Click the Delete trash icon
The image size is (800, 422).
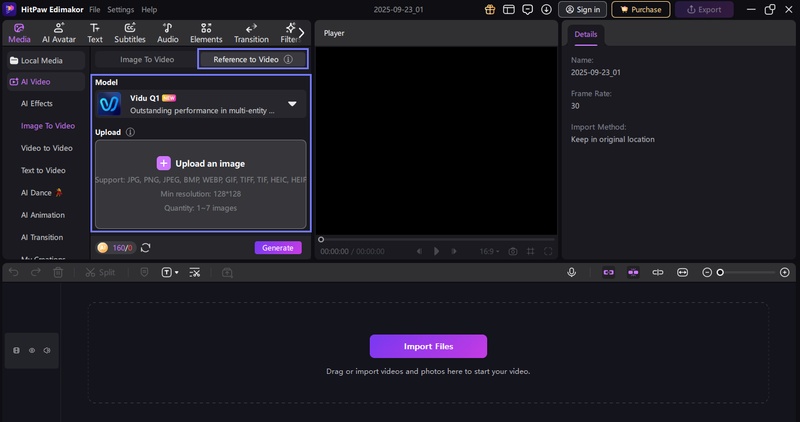(58, 272)
